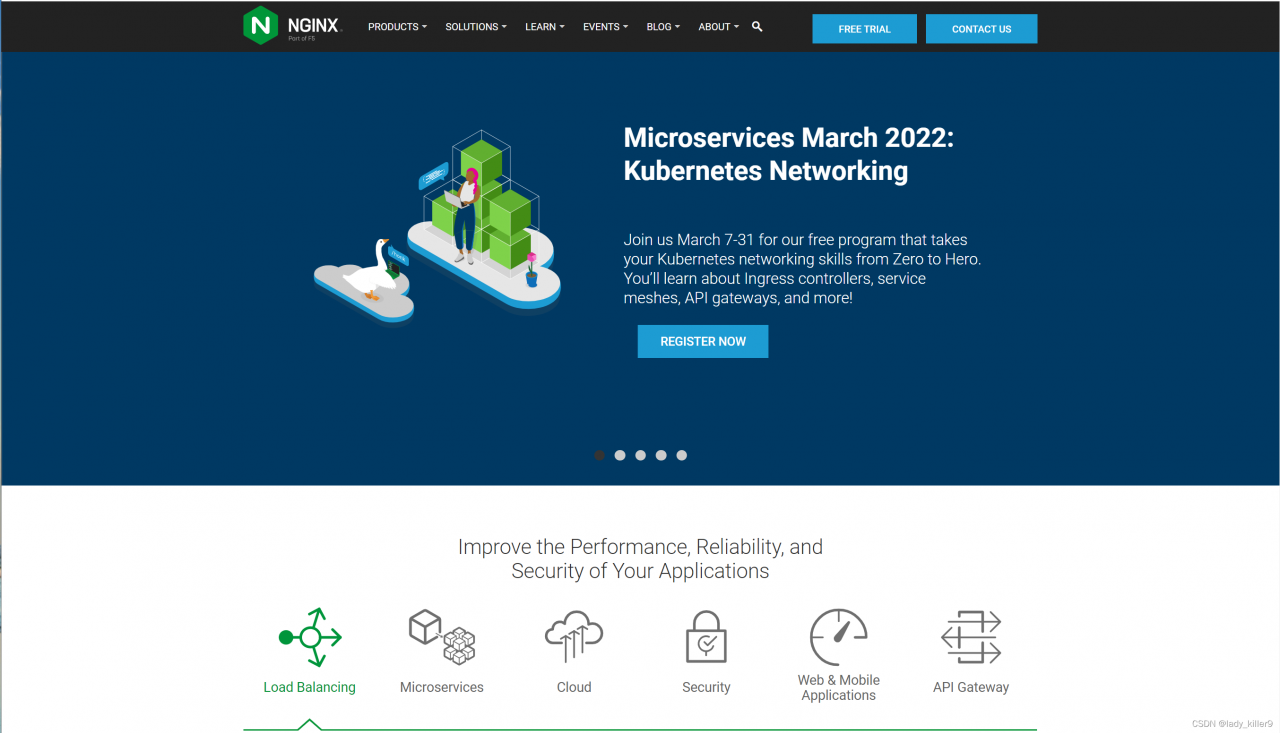Image resolution: width=1280 pixels, height=733 pixels.
Task: Select the Security padlock icon
Action: (x=706, y=637)
